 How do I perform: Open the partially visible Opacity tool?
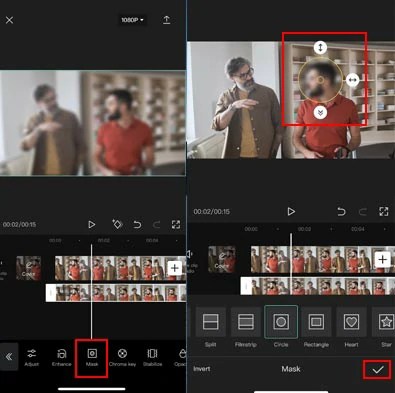click(x=180, y=358)
